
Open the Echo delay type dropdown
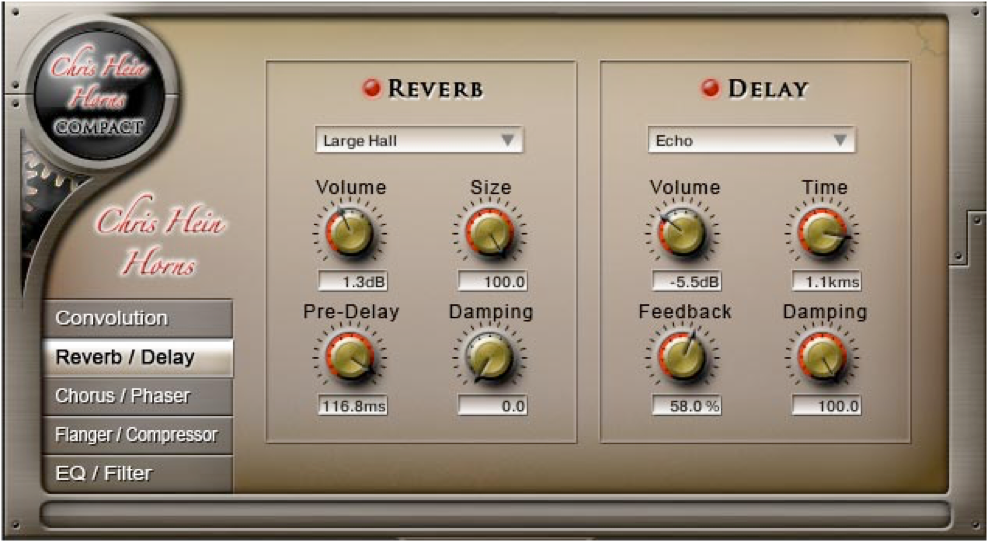point(751,141)
